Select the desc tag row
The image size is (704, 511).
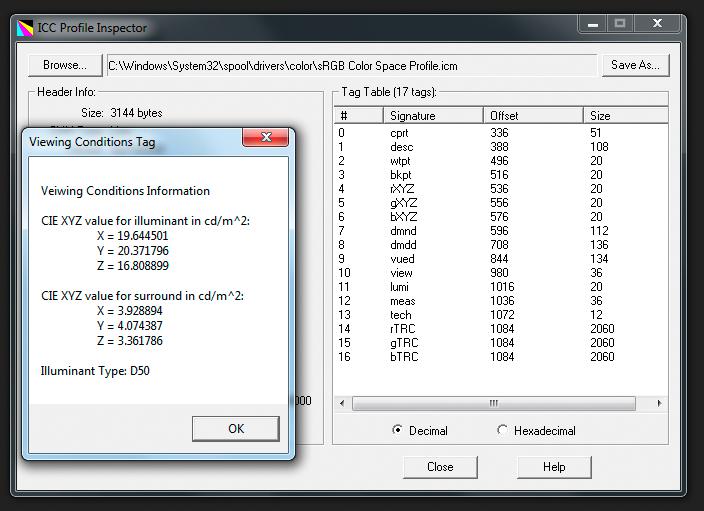tap(501, 147)
